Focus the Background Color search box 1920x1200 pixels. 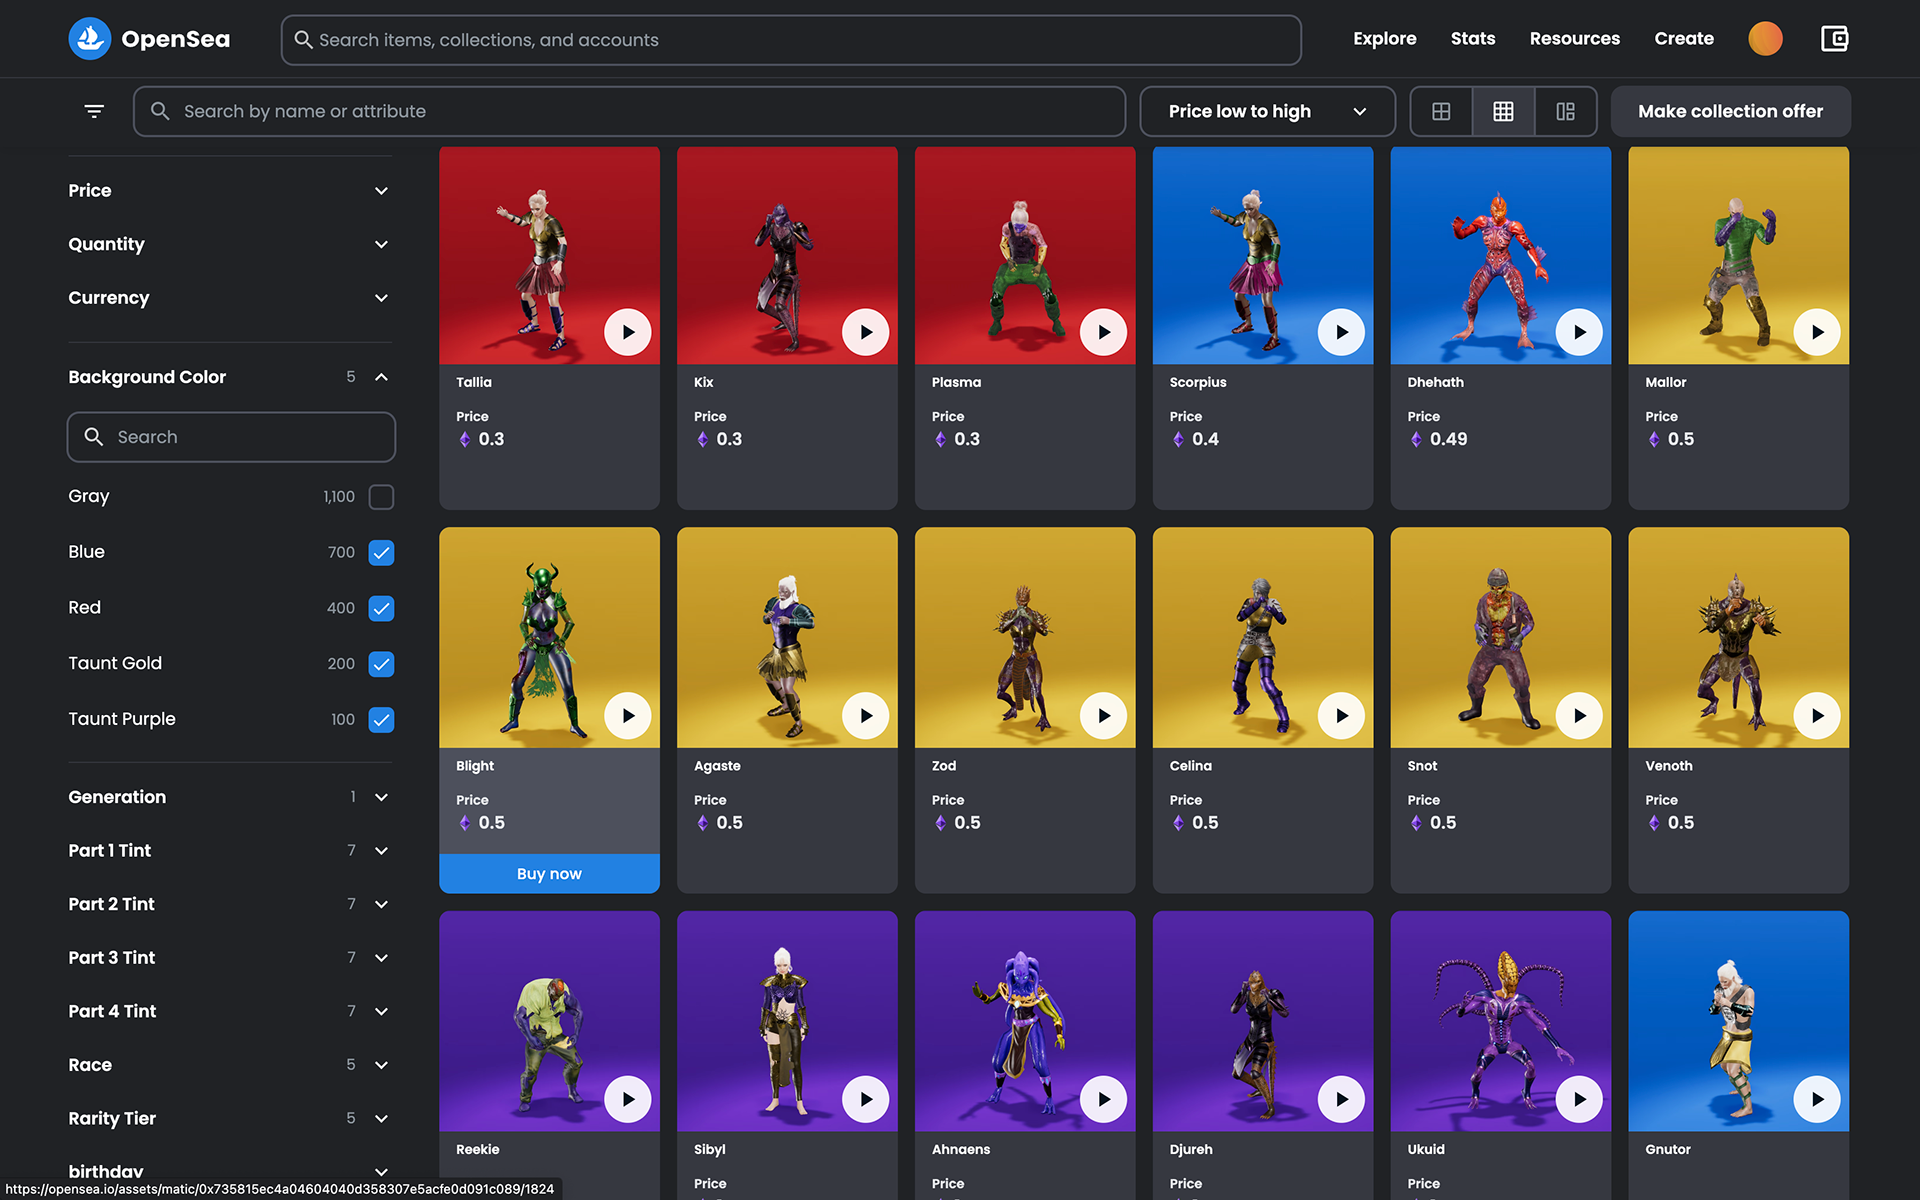click(x=231, y=437)
